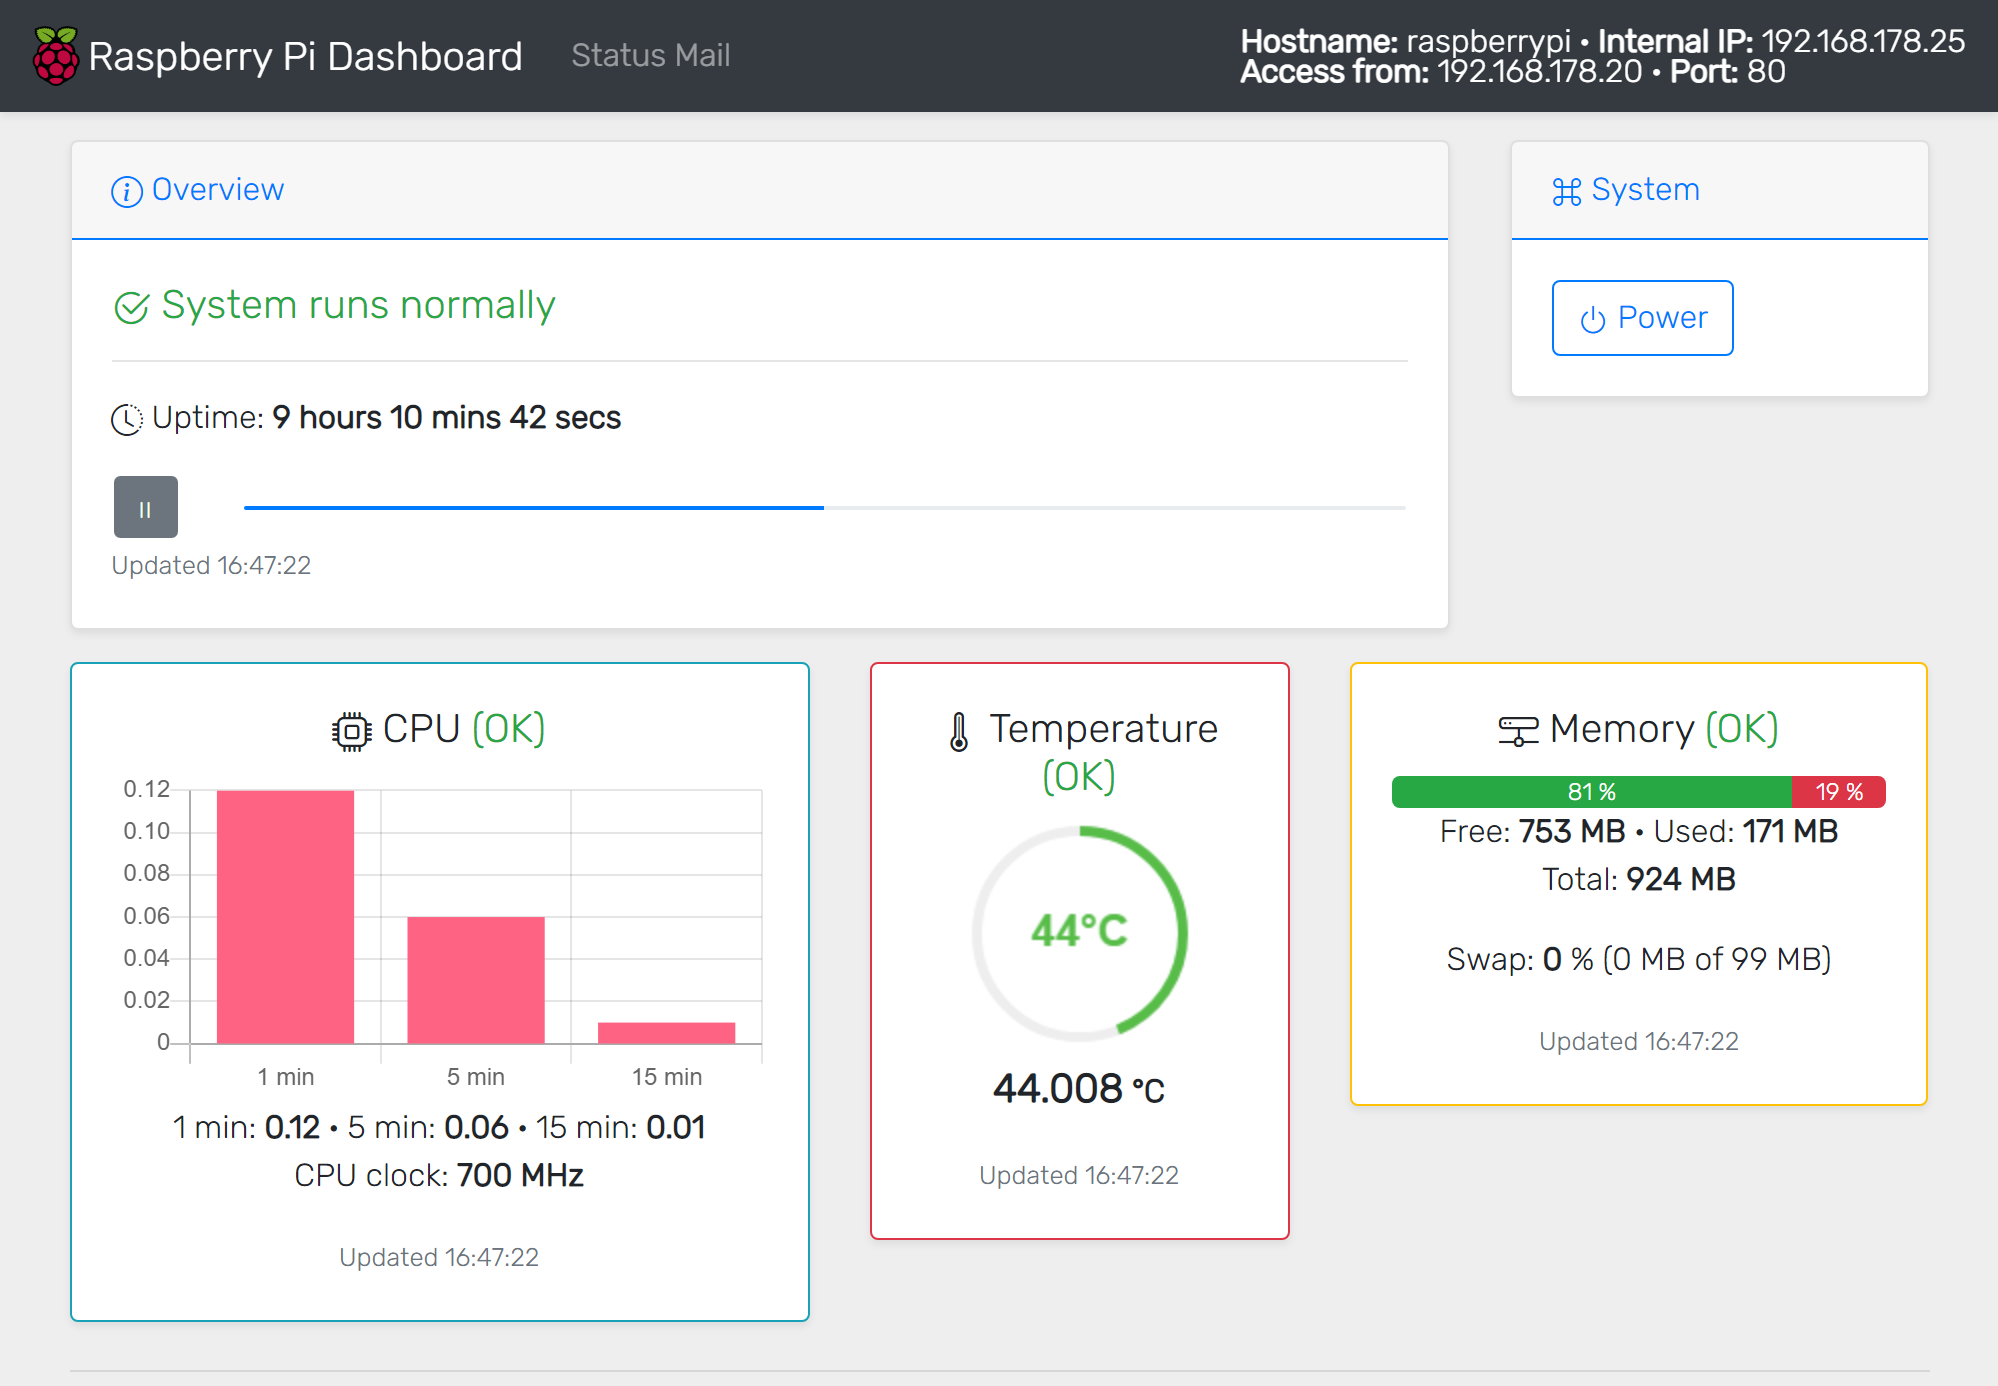Click the Overview info icon
Image resolution: width=1998 pixels, height=1386 pixels.
point(126,191)
